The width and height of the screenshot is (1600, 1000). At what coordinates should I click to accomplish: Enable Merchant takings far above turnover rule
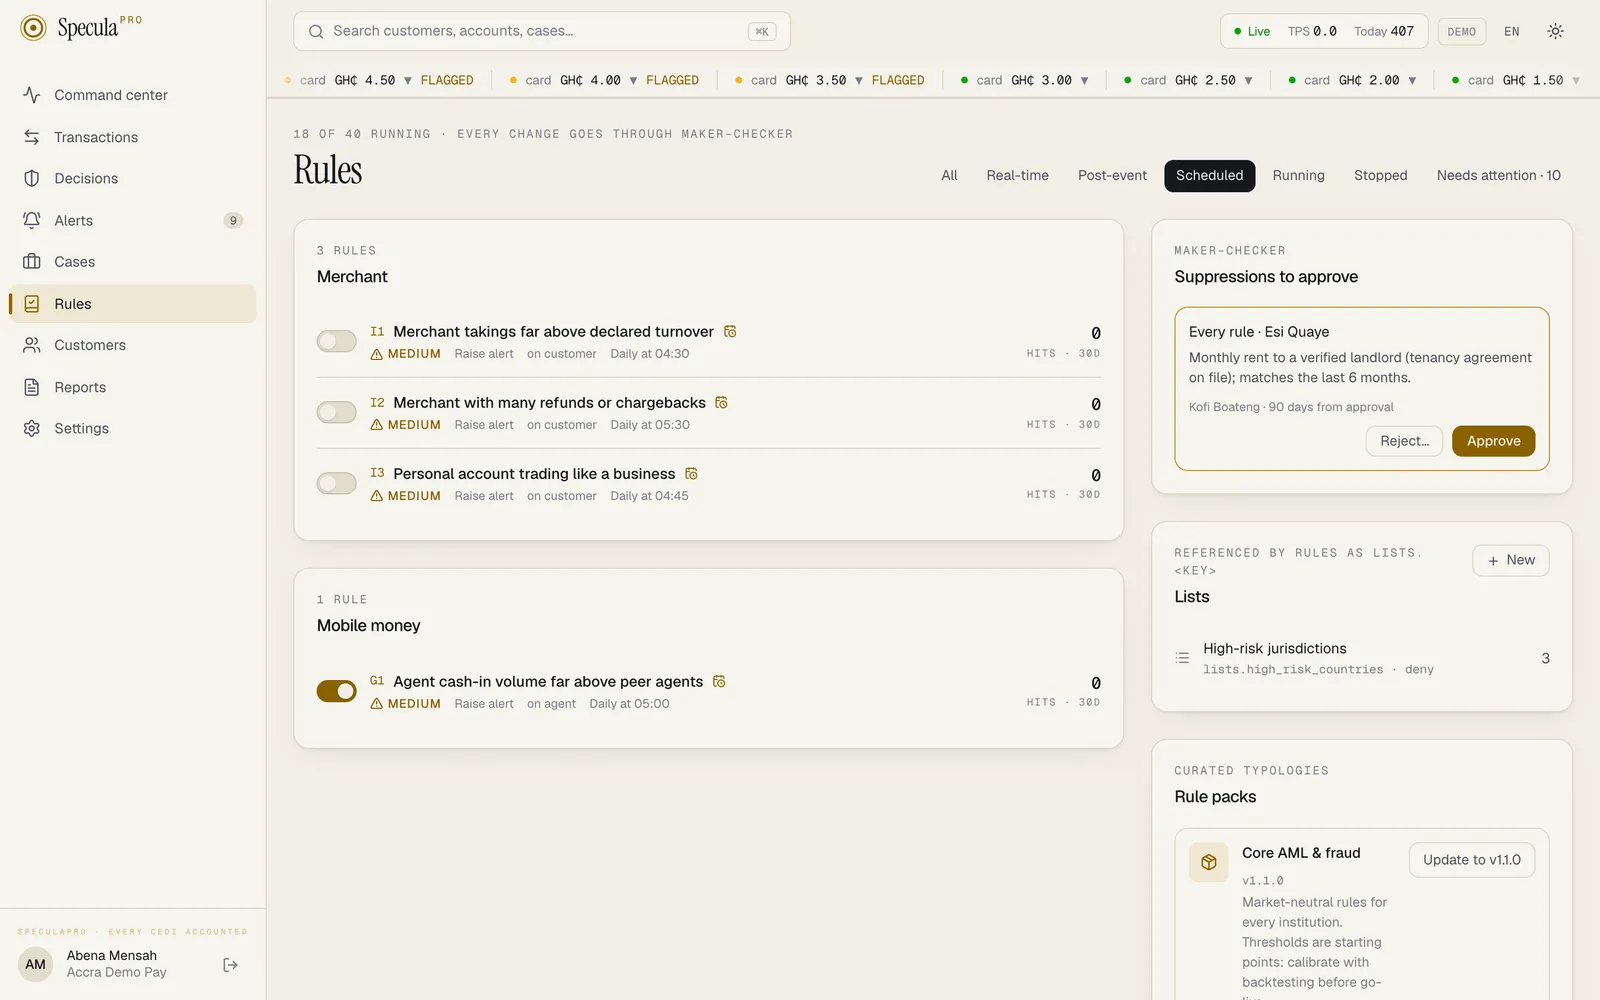click(x=337, y=342)
